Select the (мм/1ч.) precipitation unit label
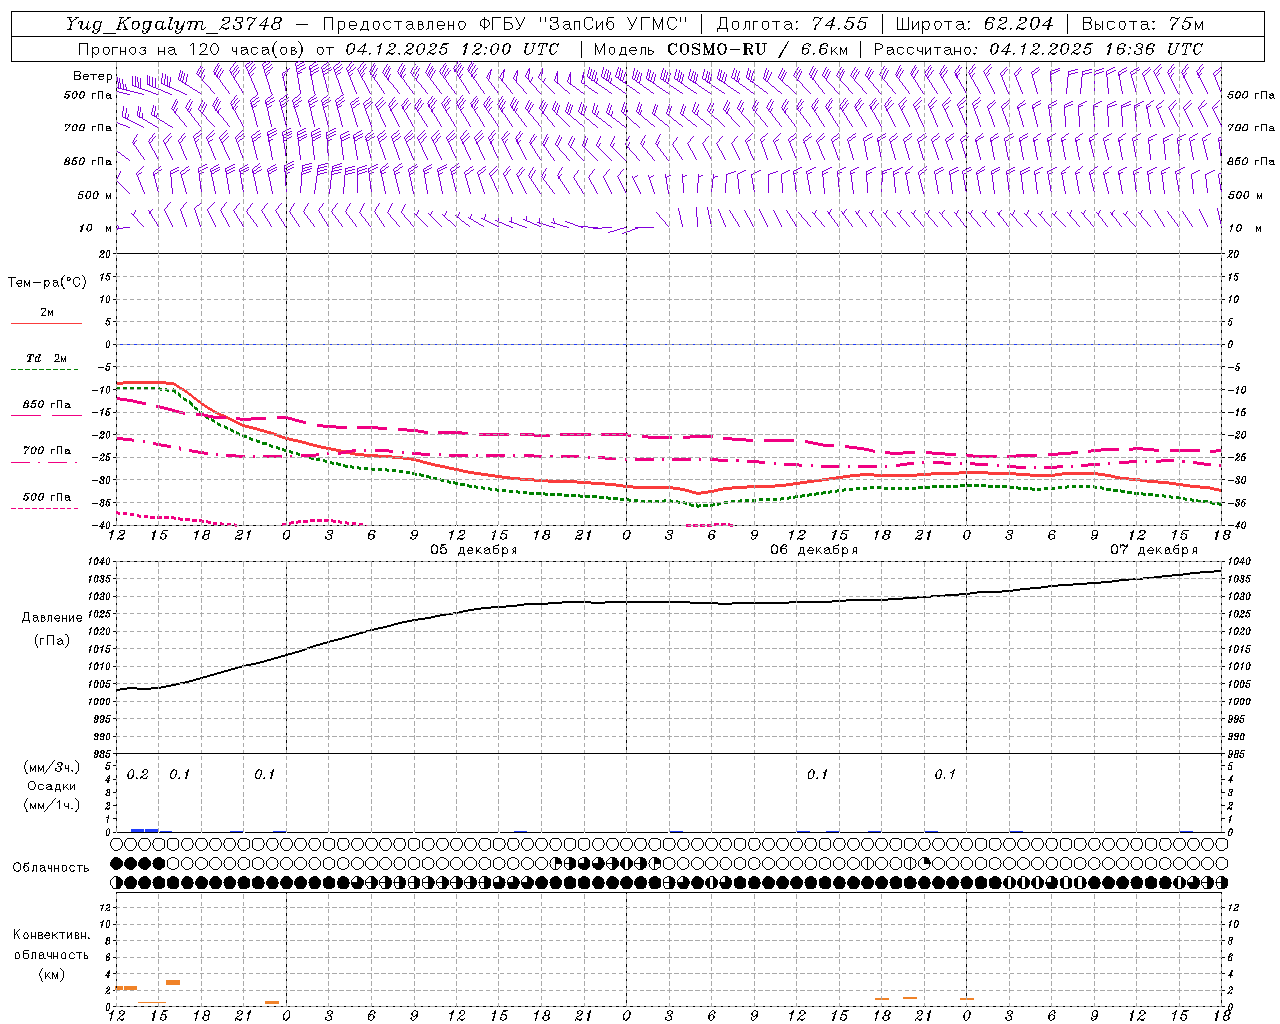 [52, 805]
